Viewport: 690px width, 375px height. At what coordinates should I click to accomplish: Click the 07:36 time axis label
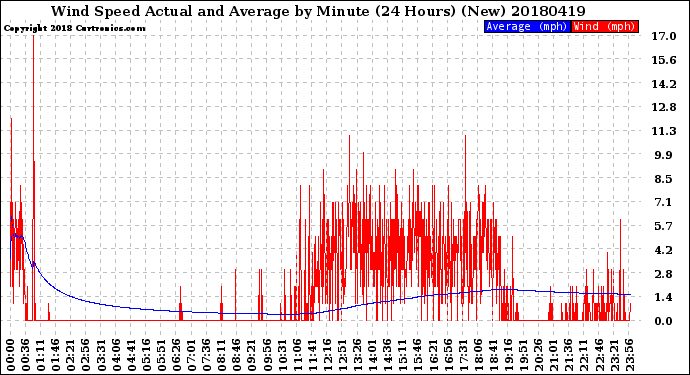pyautogui.click(x=206, y=355)
